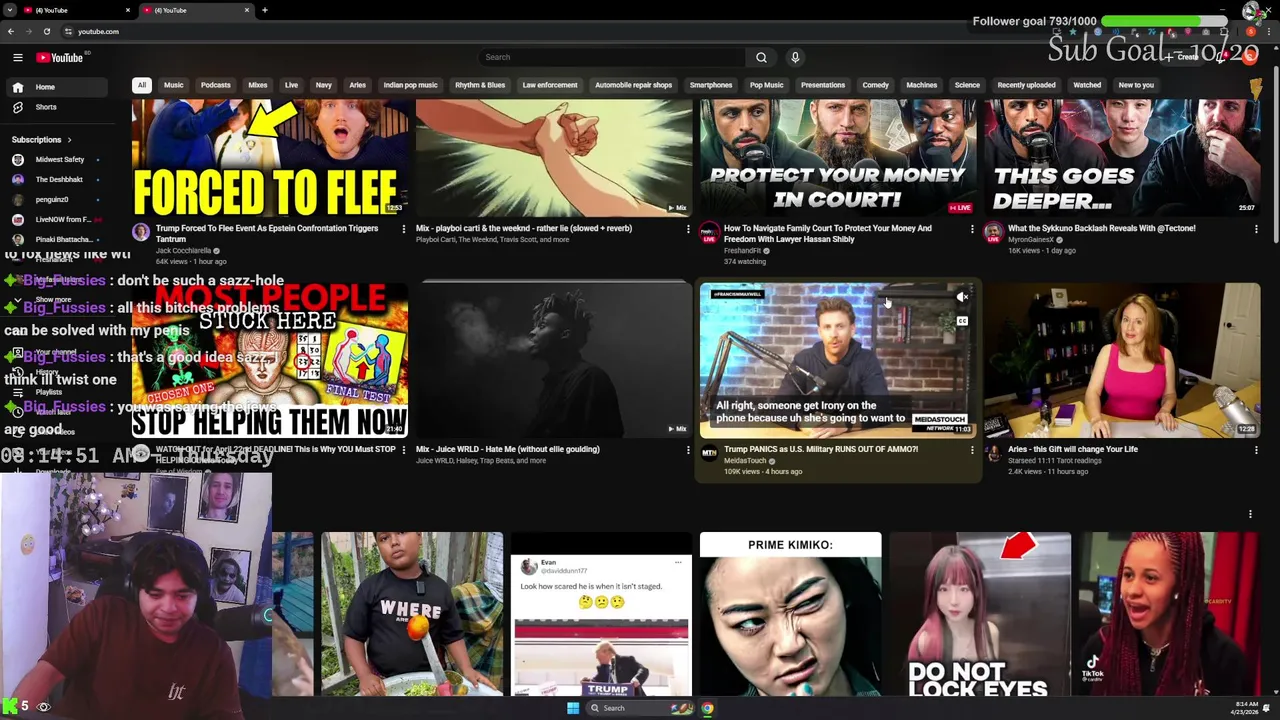Reload the page with the refresh icon
The image size is (1280, 720).
(x=46, y=31)
